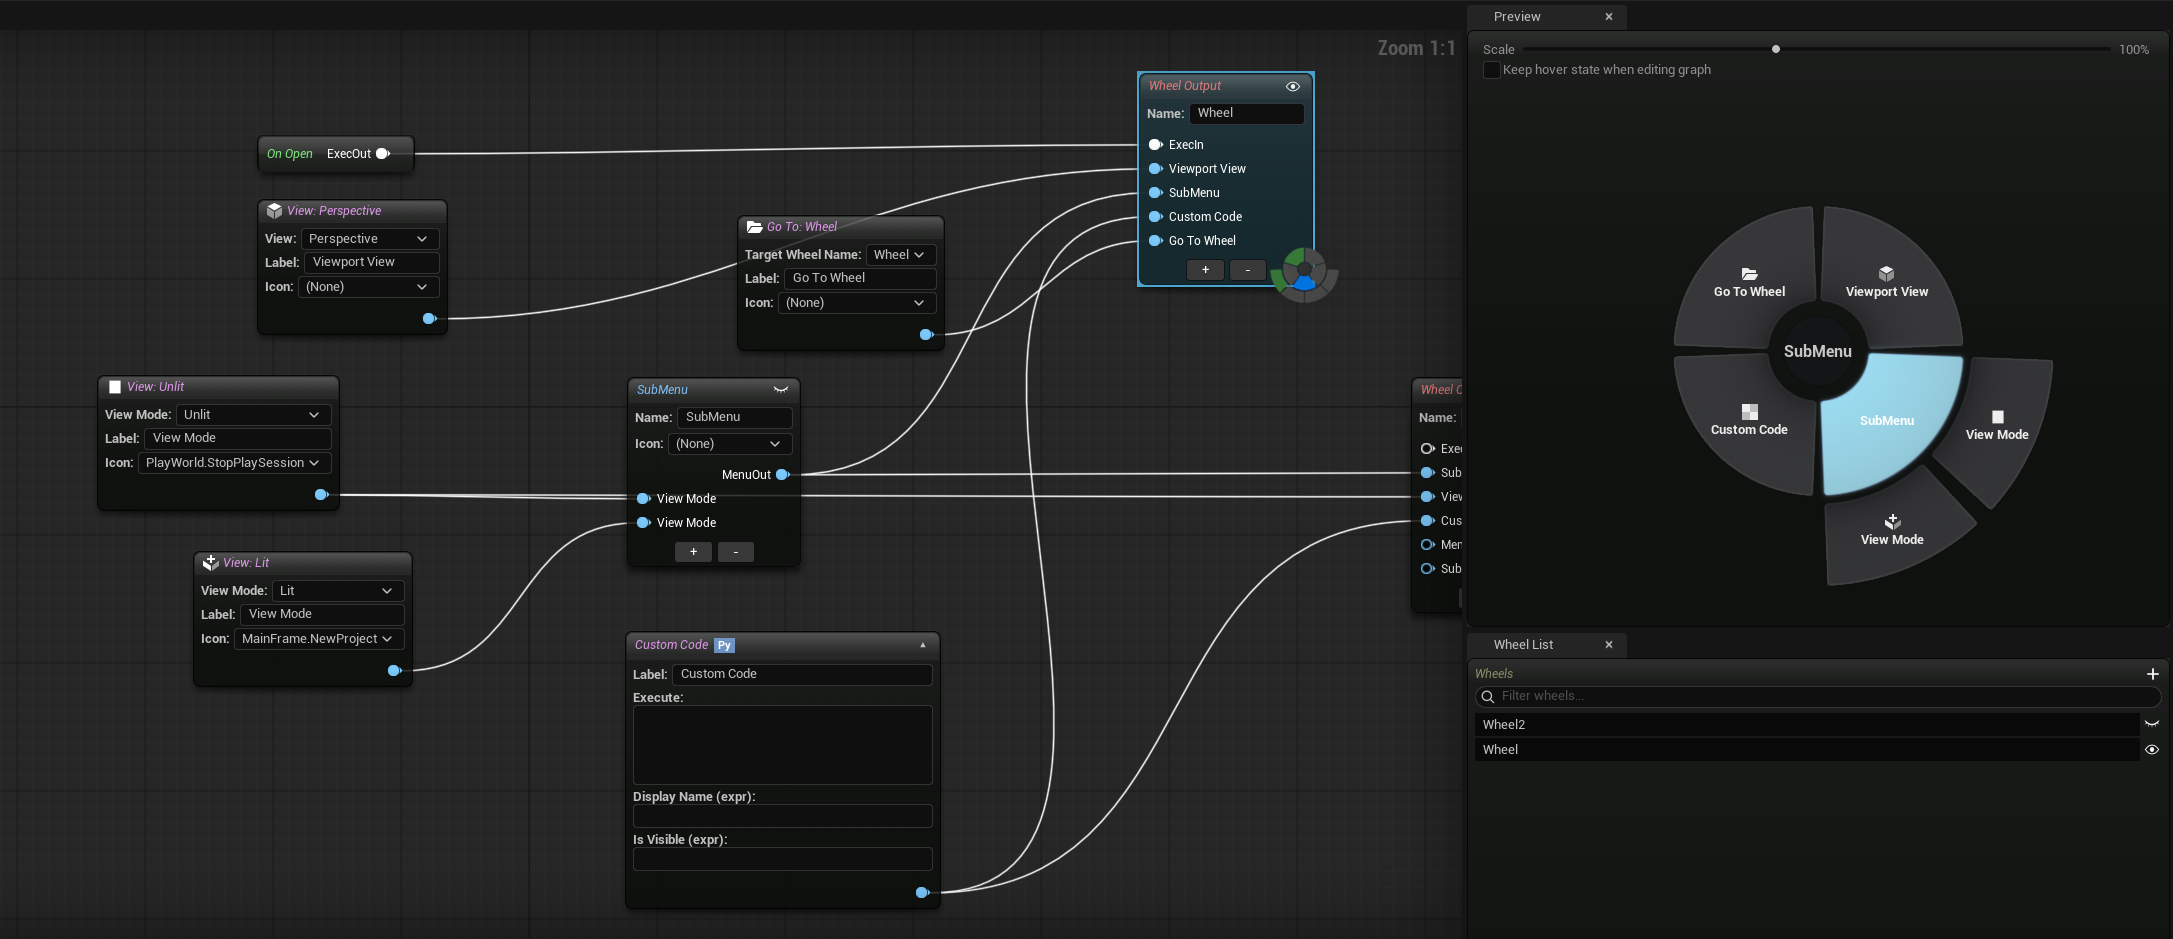Collapse the SubMenu node with its chevron
The image size is (2173, 939).
click(781, 390)
